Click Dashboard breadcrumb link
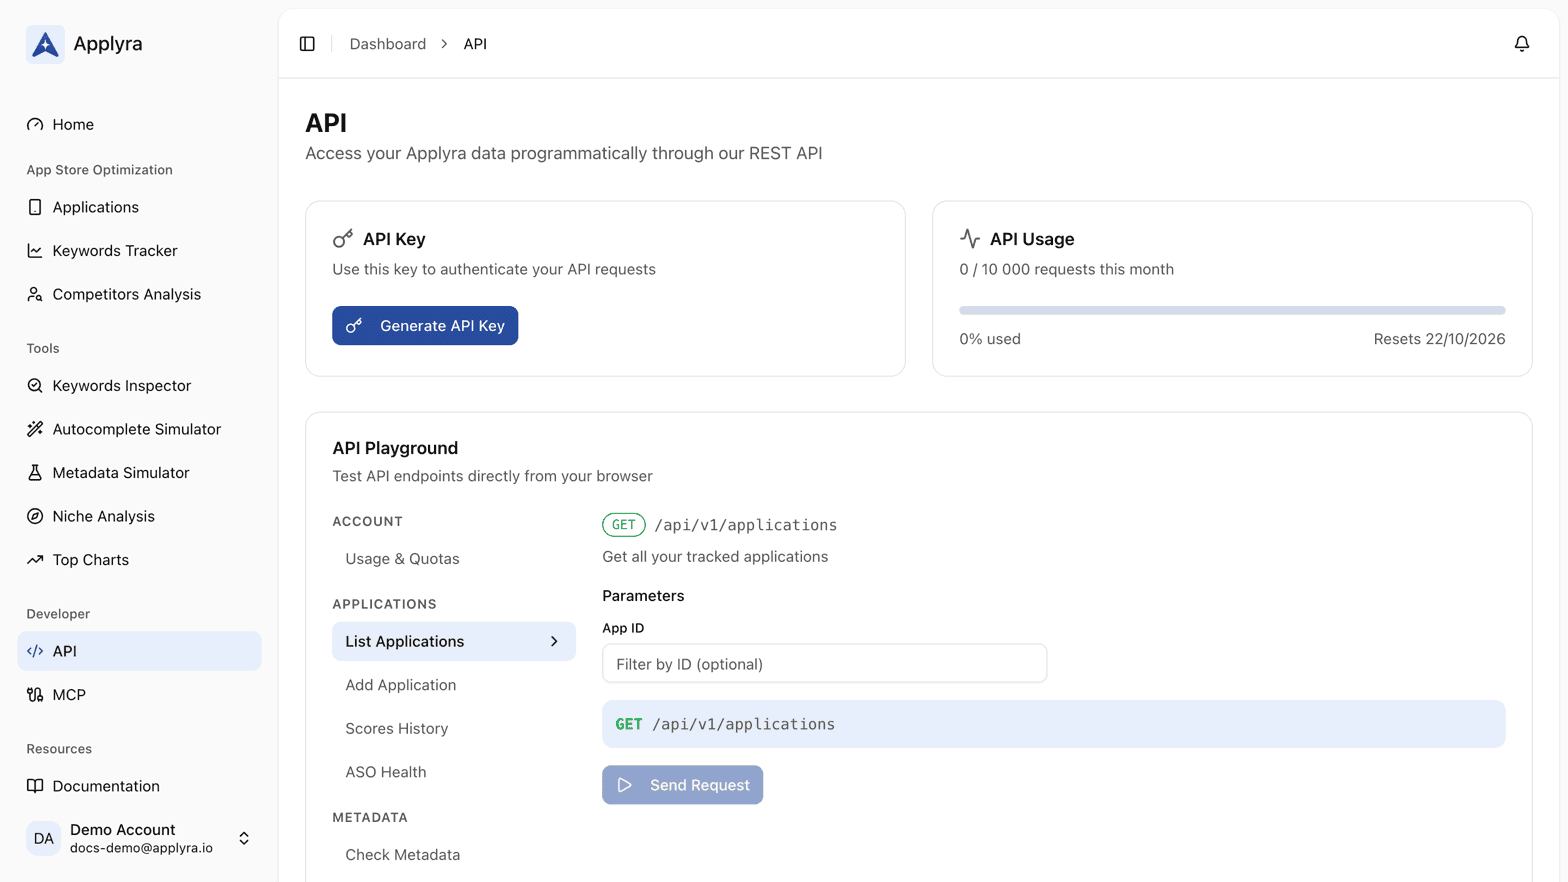 click(x=387, y=44)
